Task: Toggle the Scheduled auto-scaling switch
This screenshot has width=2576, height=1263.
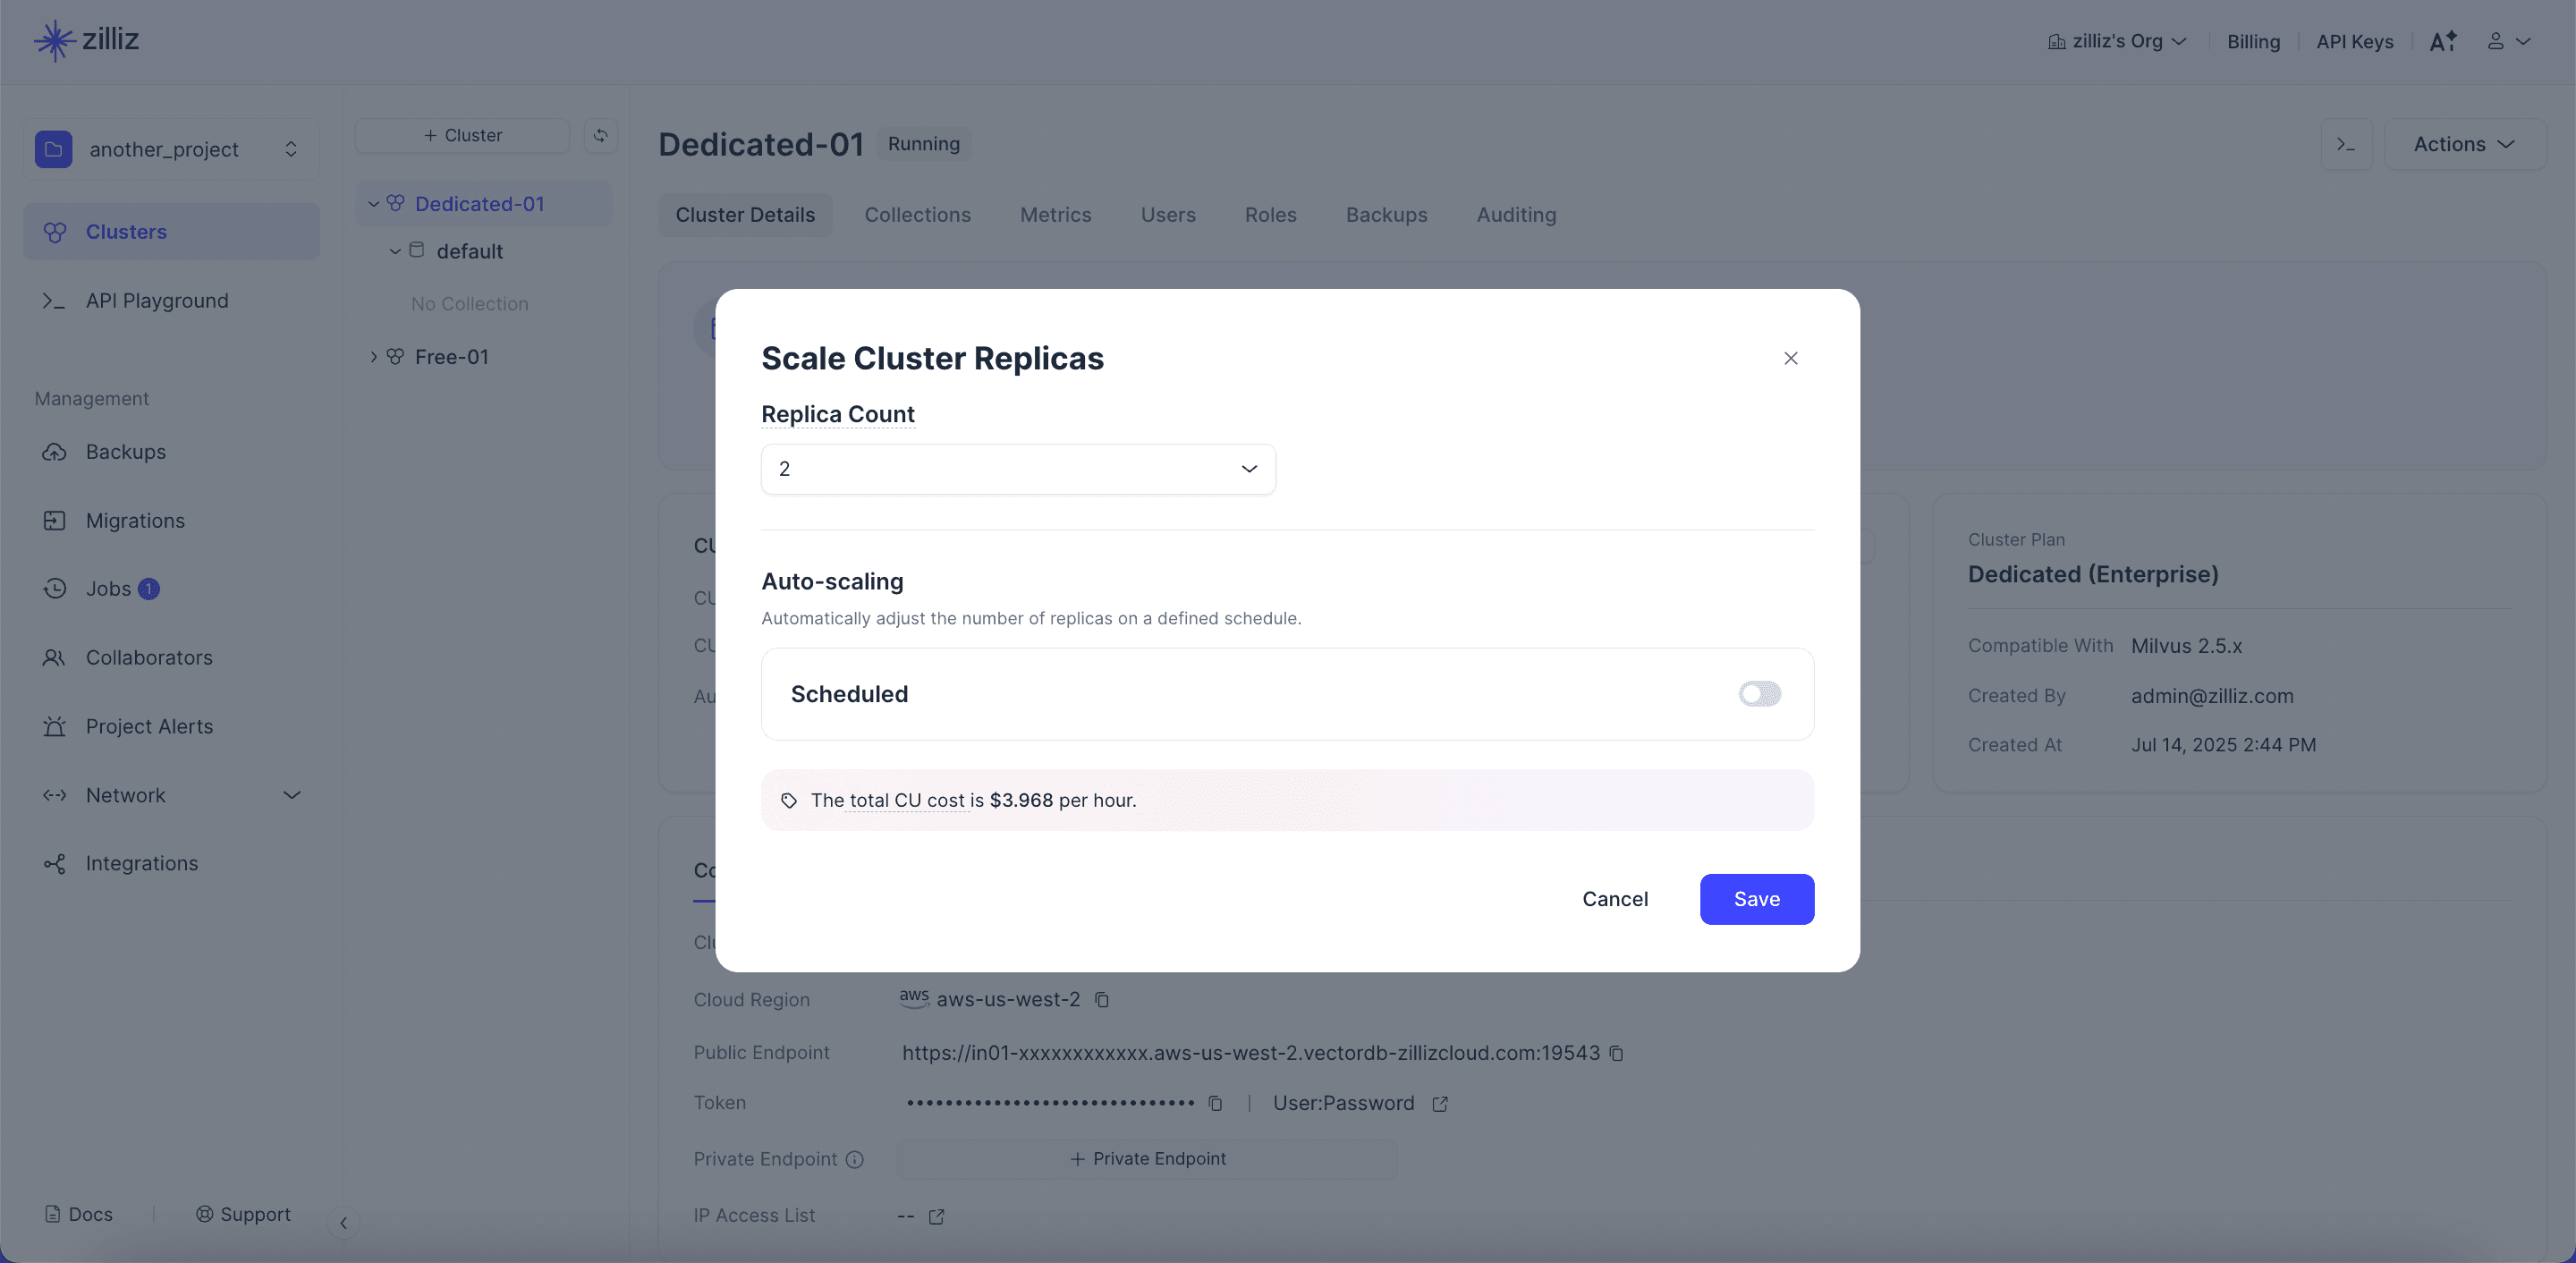Action: pyautogui.click(x=1759, y=694)
